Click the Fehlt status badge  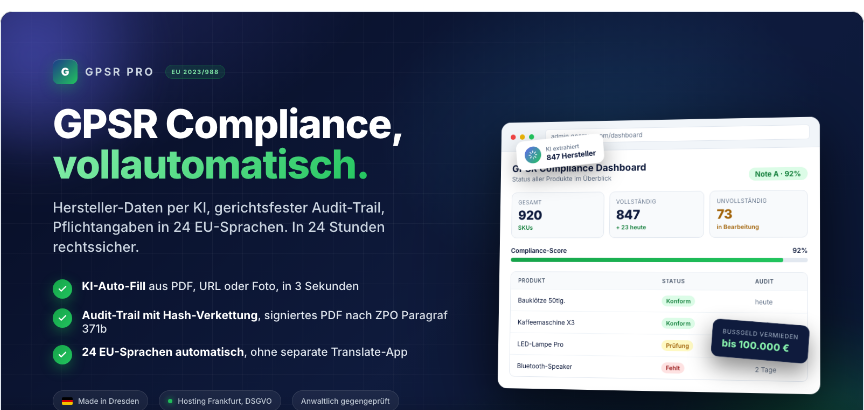672,368
